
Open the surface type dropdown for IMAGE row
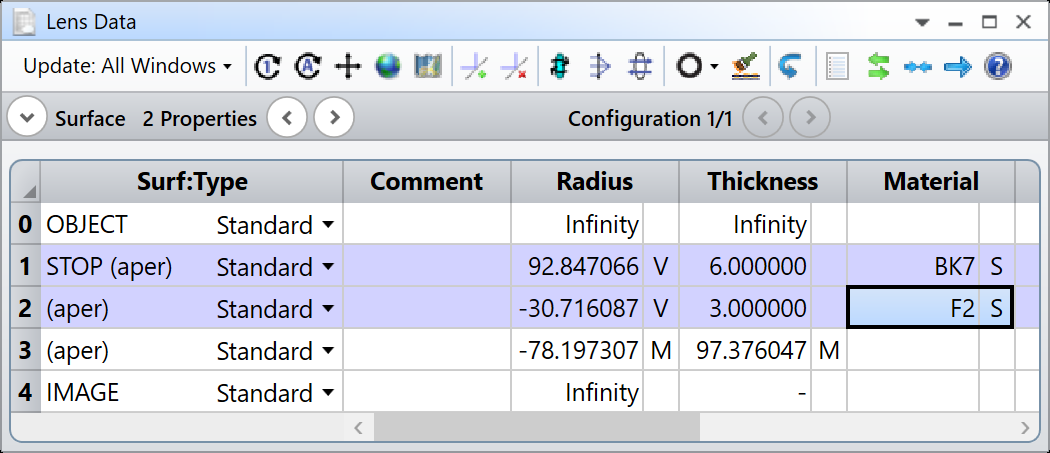(328, 394)
